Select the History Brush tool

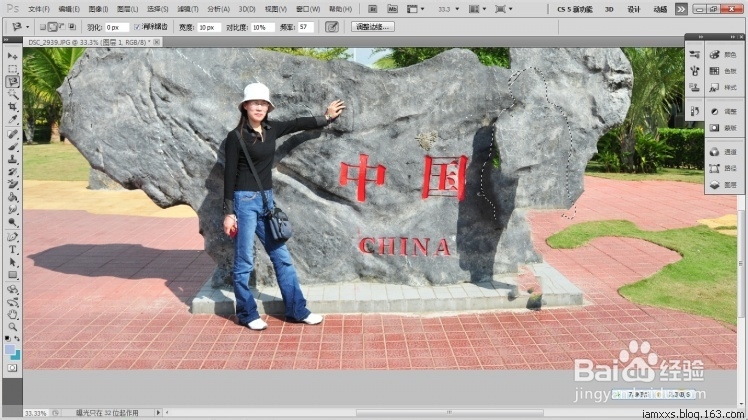[12, 172]
